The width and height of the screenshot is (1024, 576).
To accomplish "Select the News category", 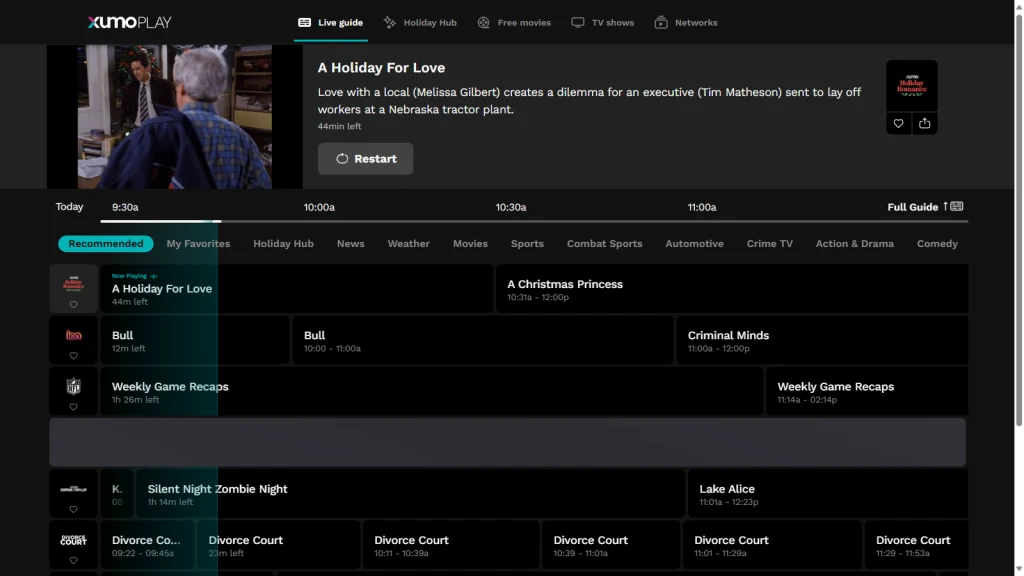I will click(x=351, y=244).
